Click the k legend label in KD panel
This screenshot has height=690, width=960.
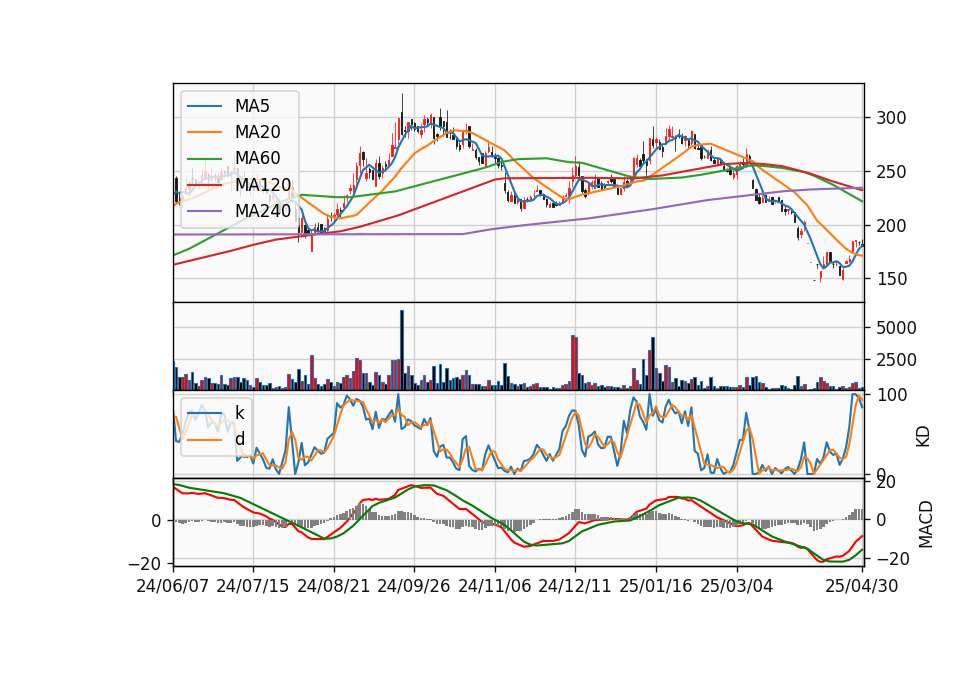tap(239, 413)
